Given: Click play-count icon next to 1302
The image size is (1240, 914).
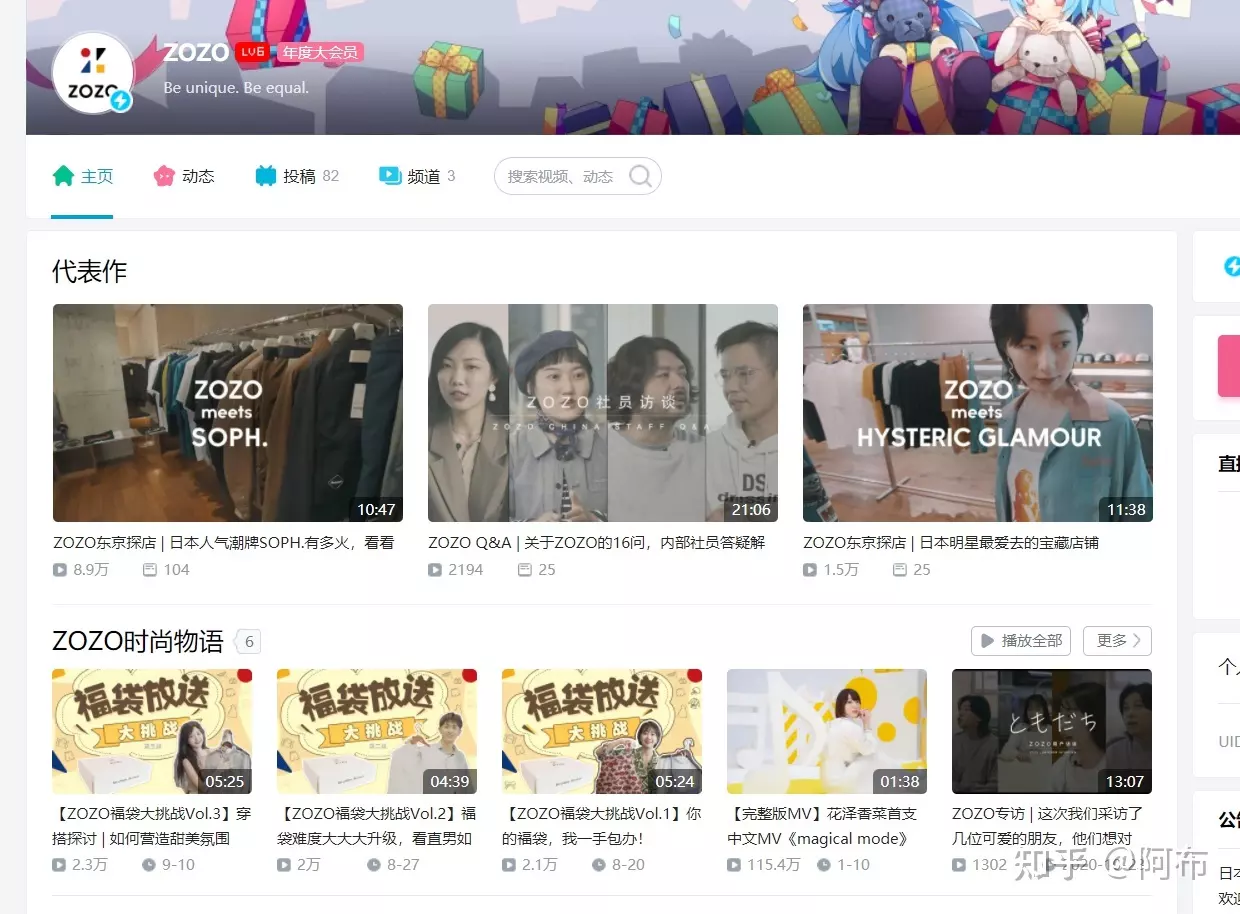Looking at the screenshot, I should point(959,865).
